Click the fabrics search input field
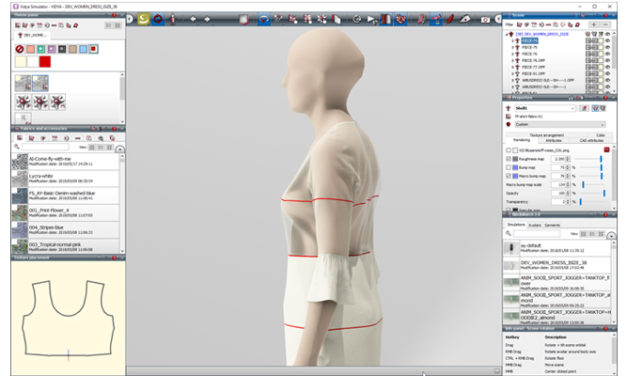 click(45, 147)
